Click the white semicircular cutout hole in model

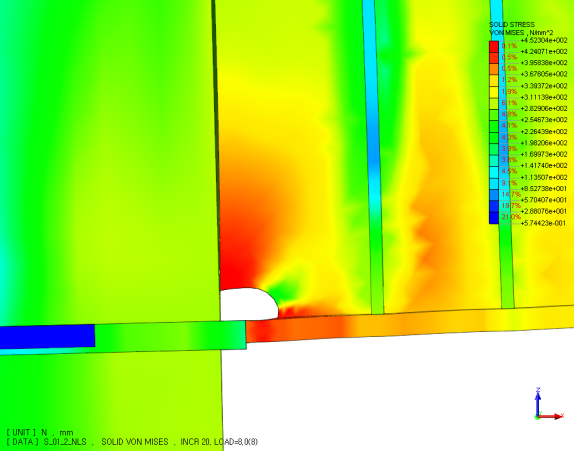pos(249,305)
